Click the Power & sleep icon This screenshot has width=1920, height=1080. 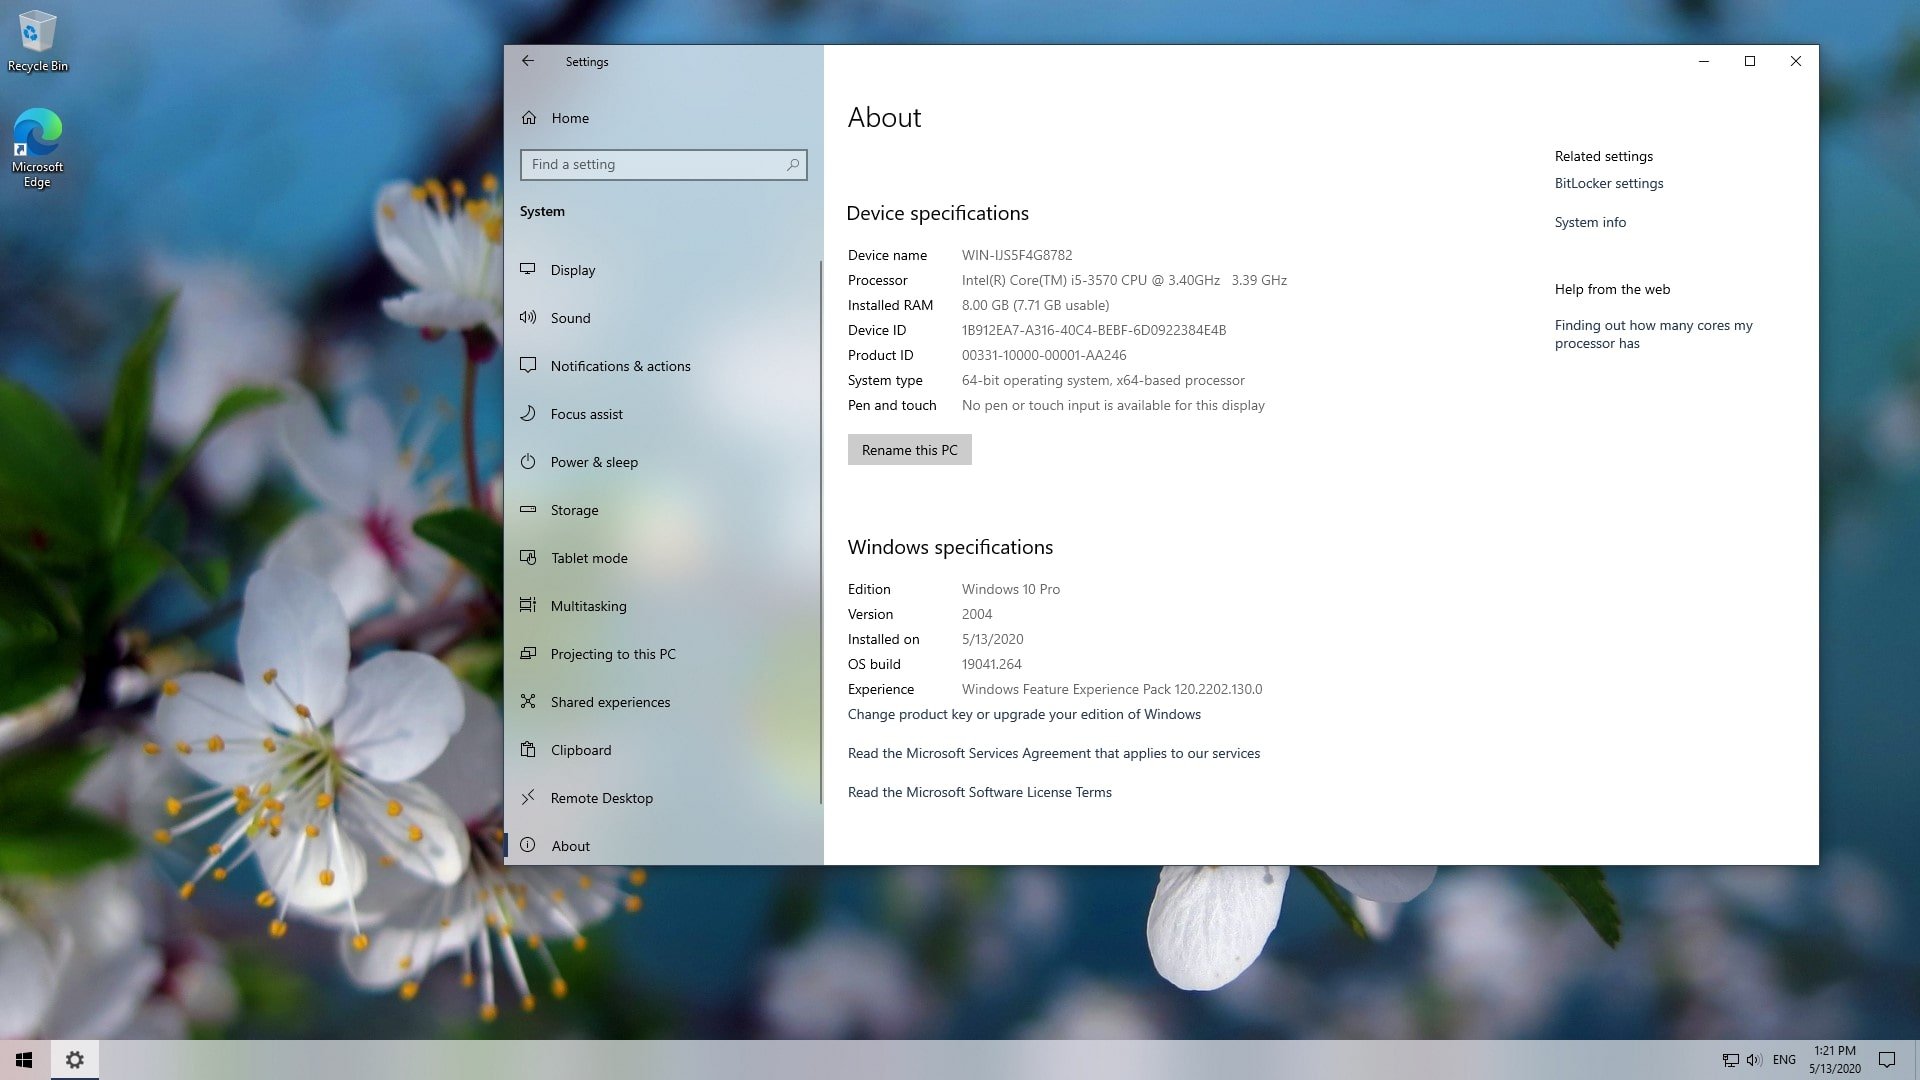click(x=528, y=461)
